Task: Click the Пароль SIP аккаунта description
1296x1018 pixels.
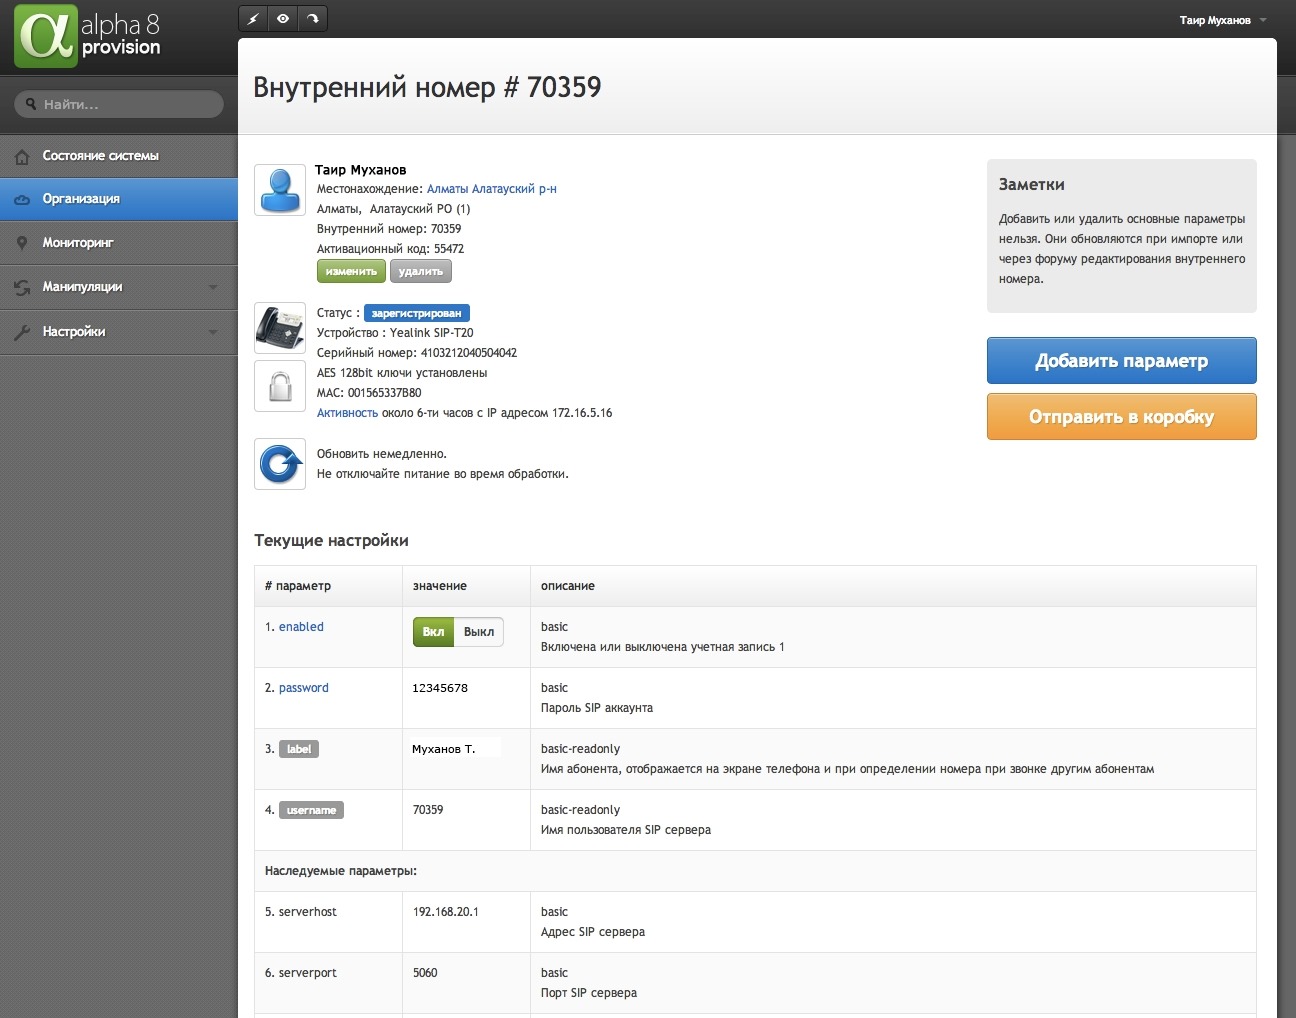Action: pos(597,708)
